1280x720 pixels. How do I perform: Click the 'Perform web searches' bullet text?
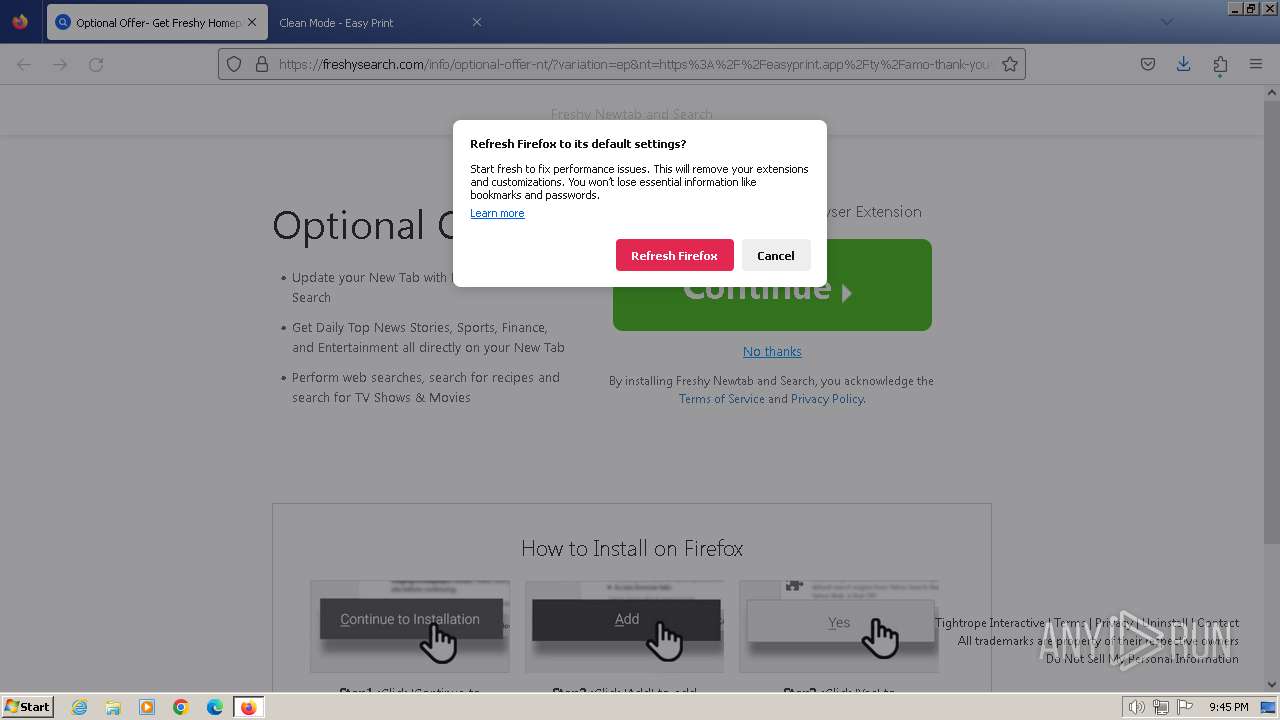point(426,387)
